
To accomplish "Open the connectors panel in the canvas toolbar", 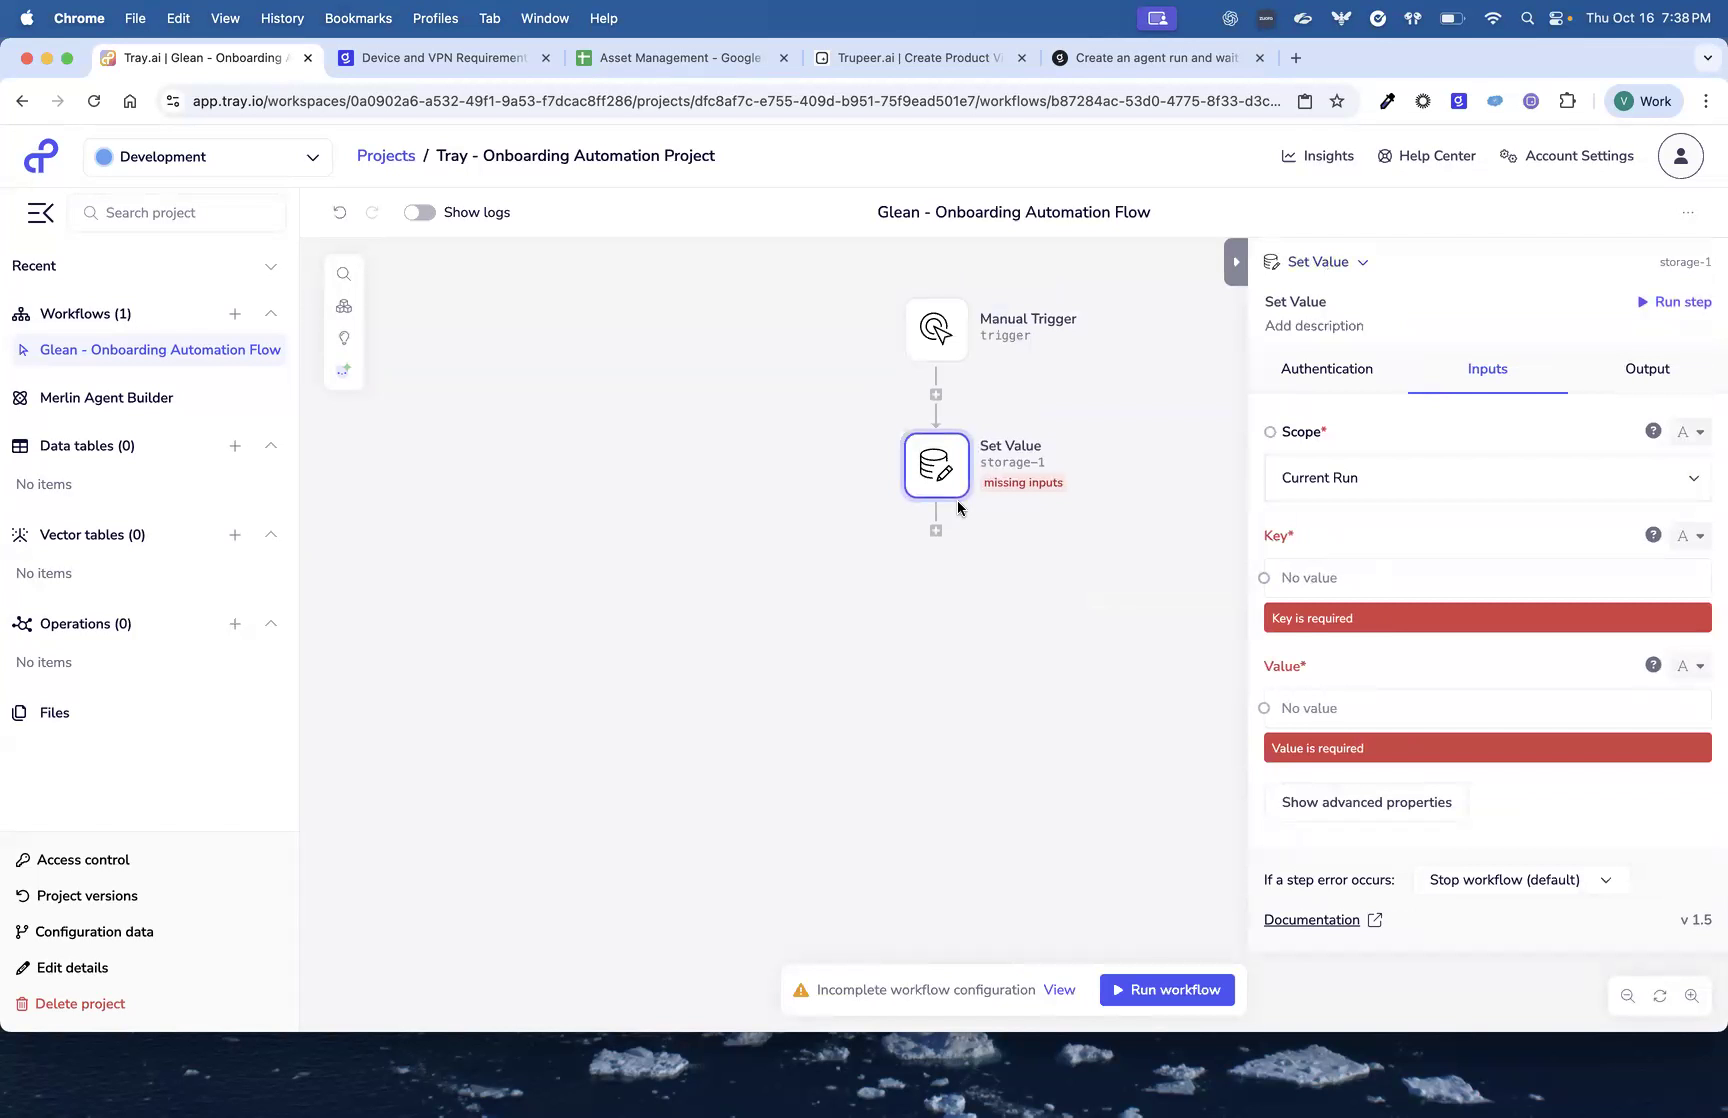I will coord(344,306).
